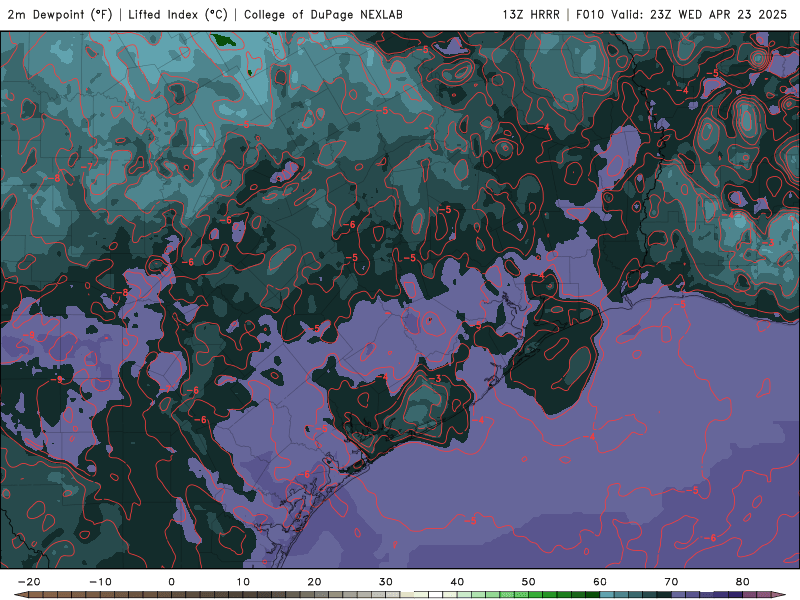Click the 50 label on the color scale

[x=529, y=582]
